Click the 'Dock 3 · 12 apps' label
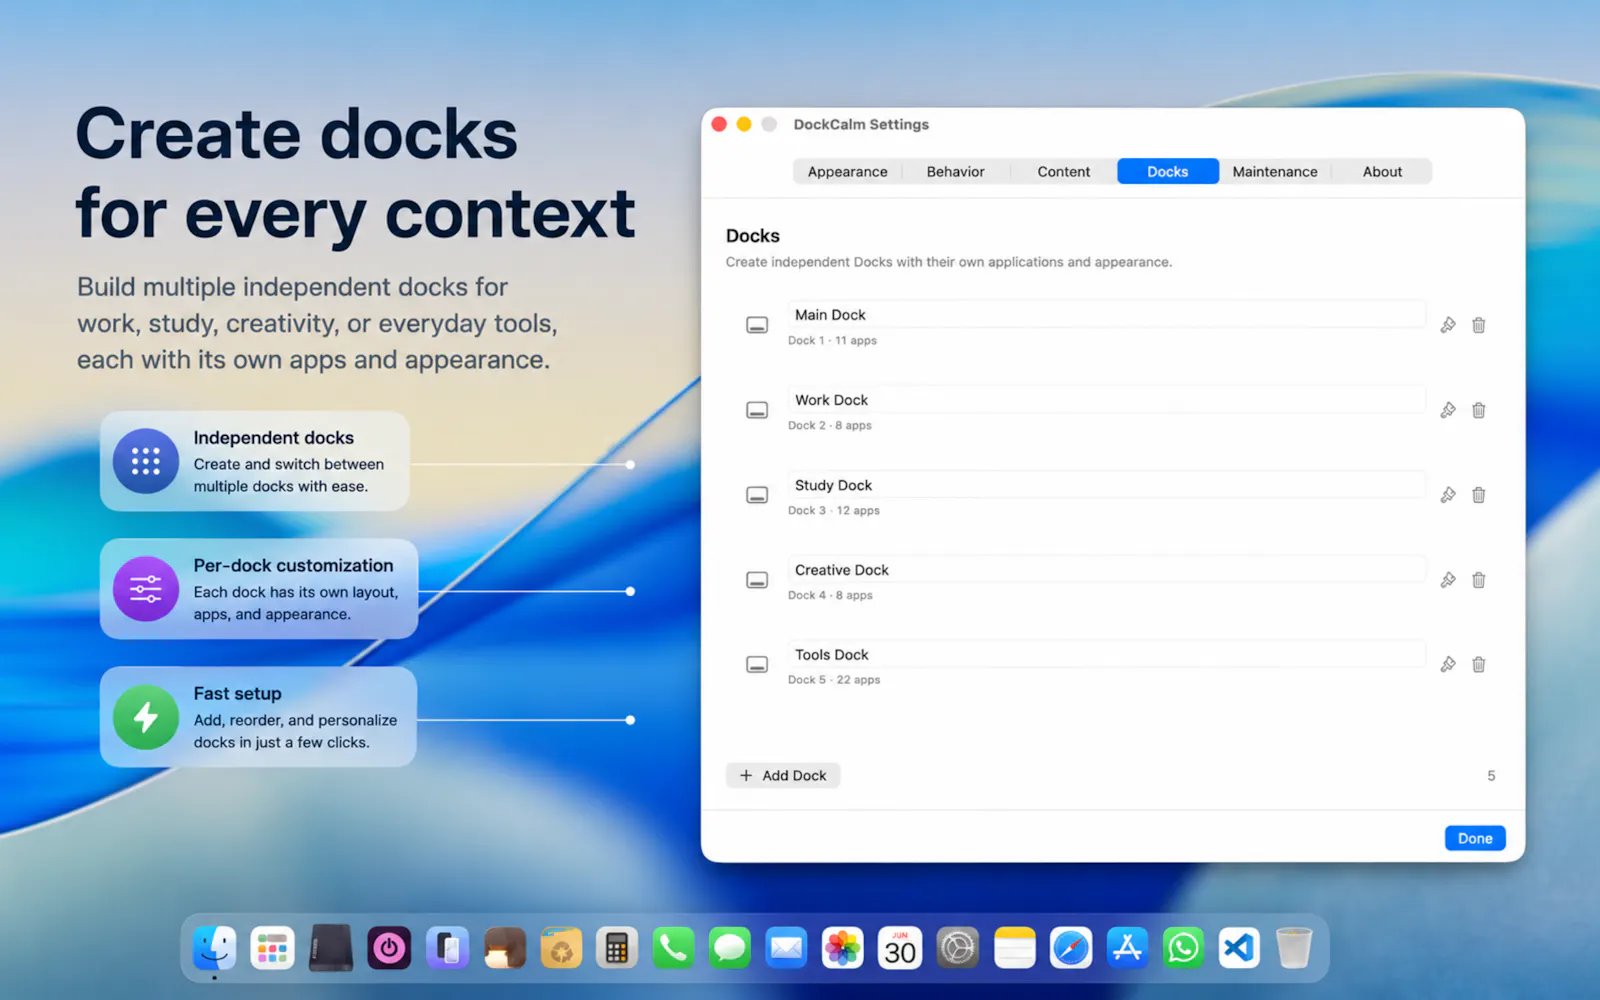This screenshot has height=1000, width=1600. [x=834, y=510]
